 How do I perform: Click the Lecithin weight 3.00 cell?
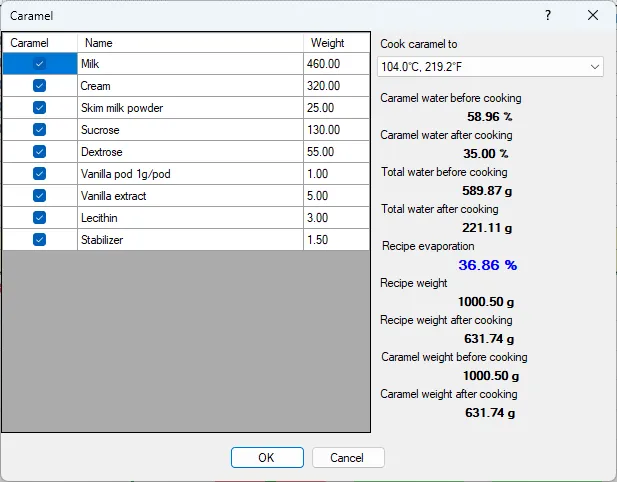pos(337,218)
